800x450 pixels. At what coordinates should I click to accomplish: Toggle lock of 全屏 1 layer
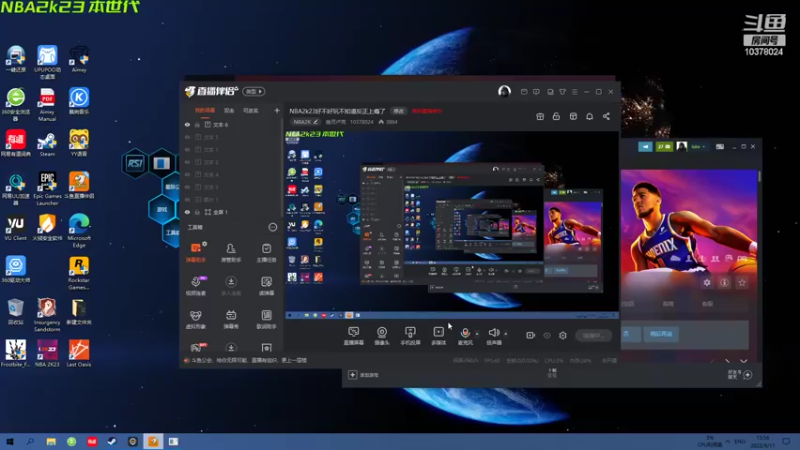[197, 212]
